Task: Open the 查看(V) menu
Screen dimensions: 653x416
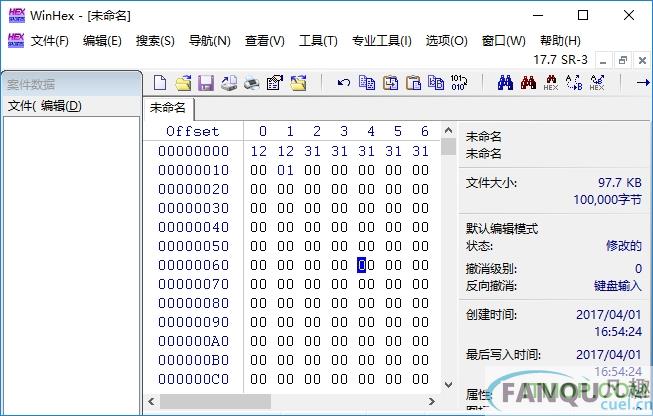Action: click(x=265, y=41)
